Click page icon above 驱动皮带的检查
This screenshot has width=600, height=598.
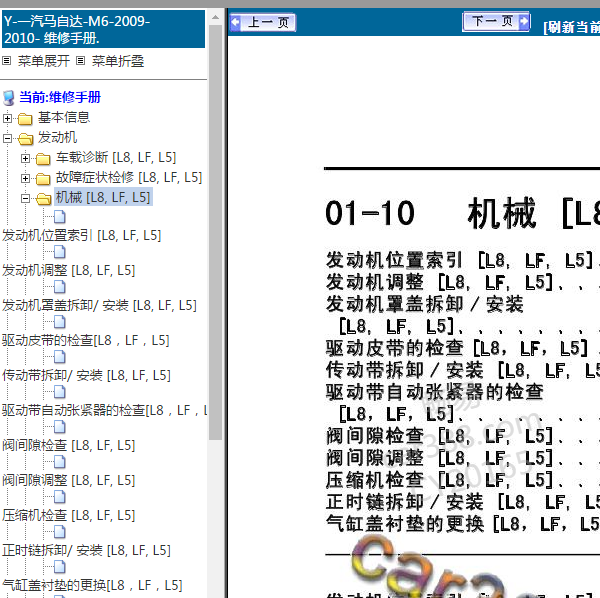59,322
